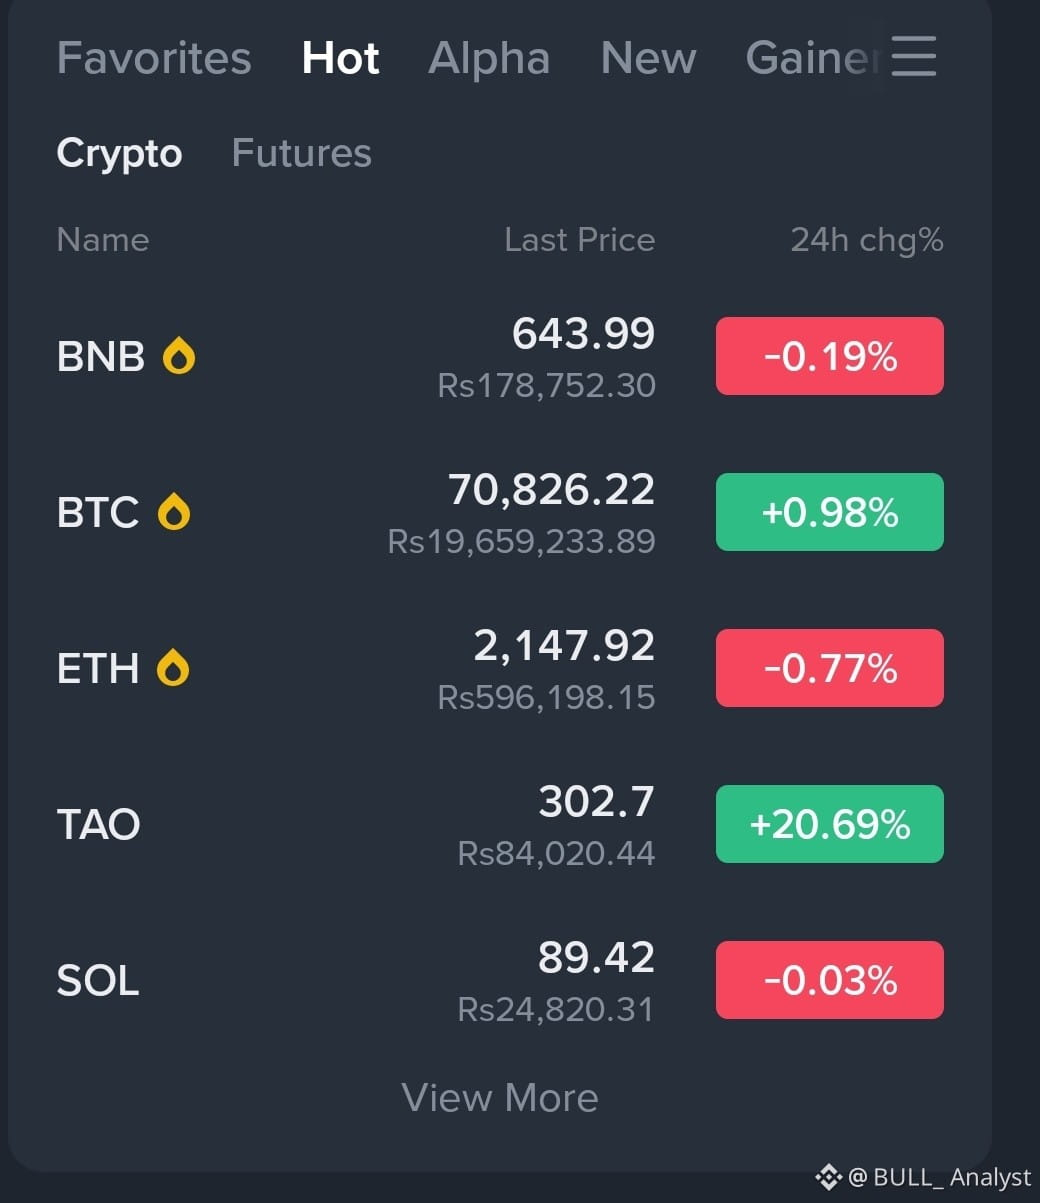The image size is (1040, 1203).
Task: Open the hamburger menu for market tabs
Action: pos(913,56)
